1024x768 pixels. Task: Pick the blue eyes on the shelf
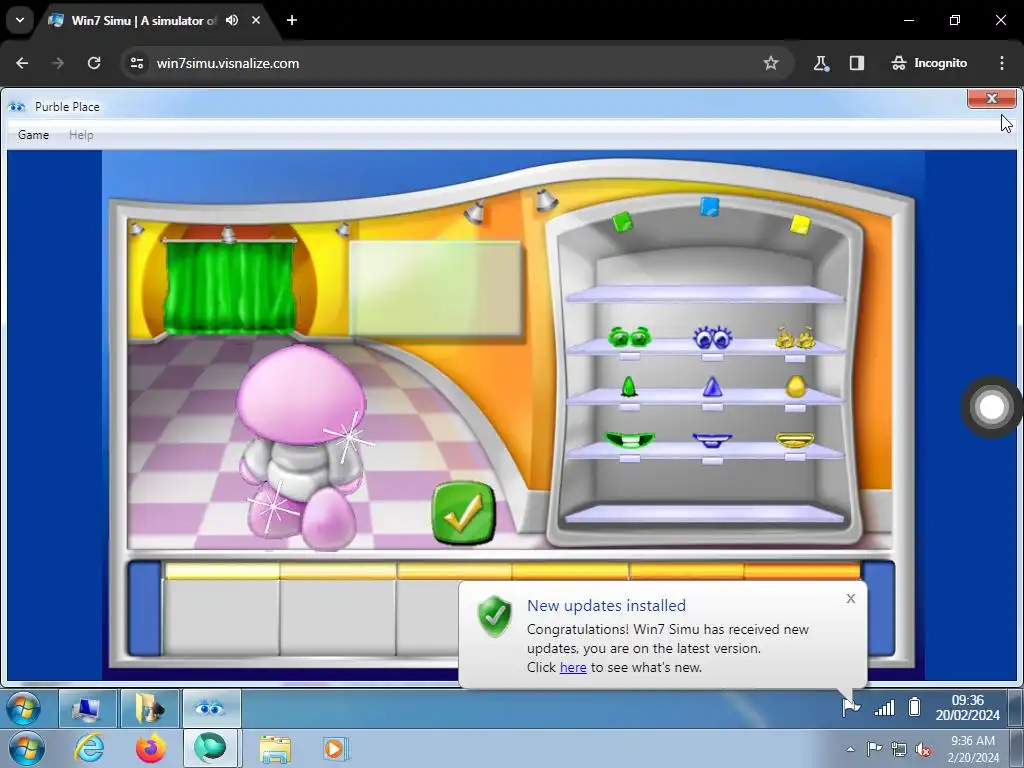pyautogui.click(x=712, y=337)
